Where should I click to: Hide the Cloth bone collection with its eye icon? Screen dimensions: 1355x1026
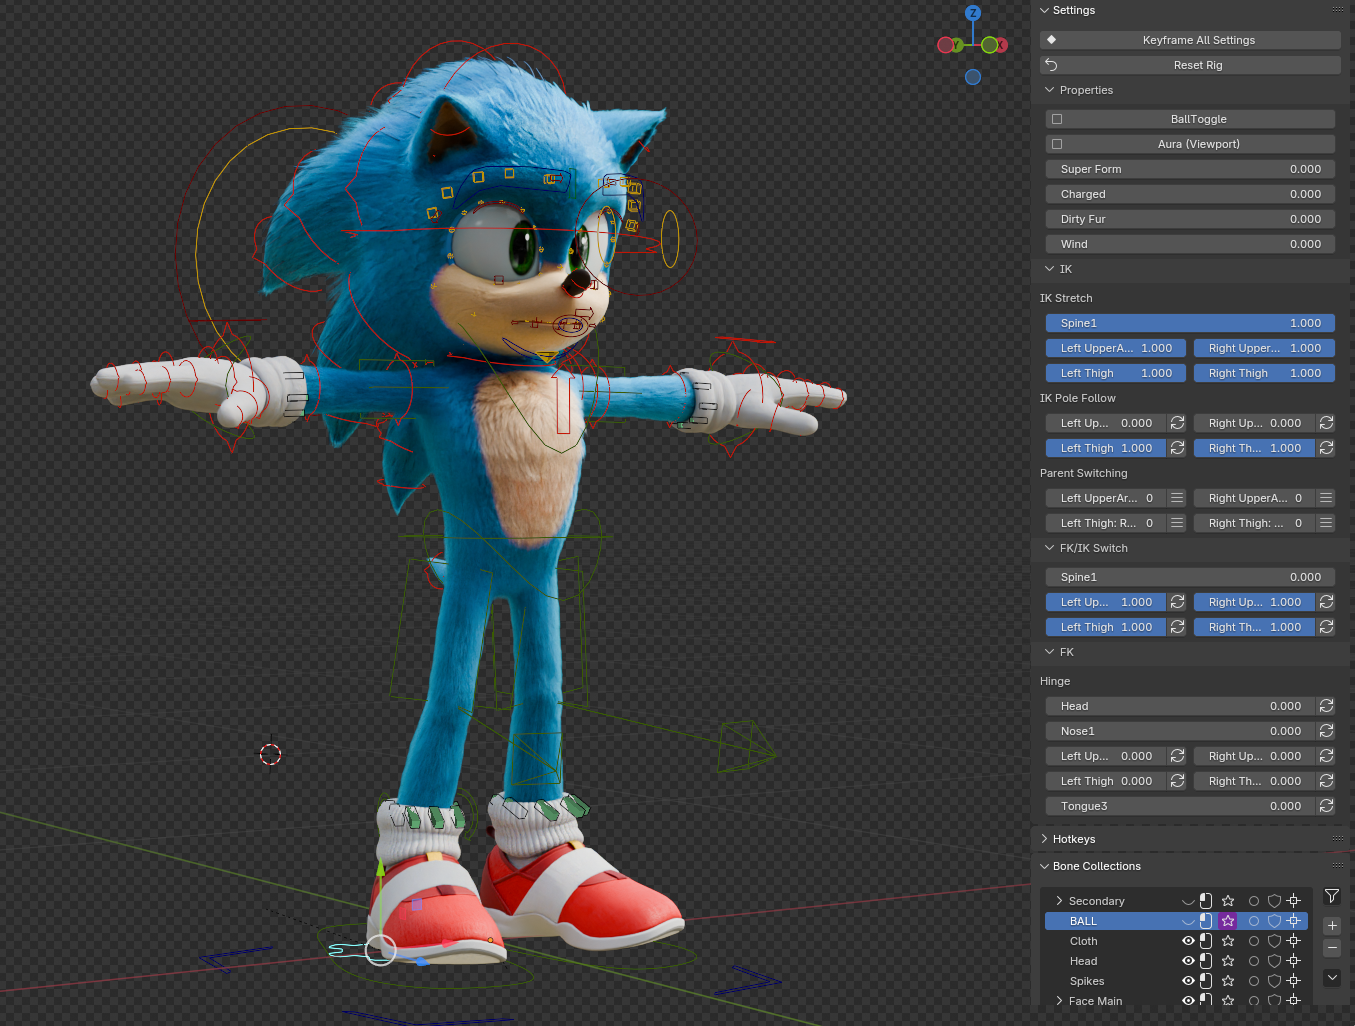(x=1189, y=940)
